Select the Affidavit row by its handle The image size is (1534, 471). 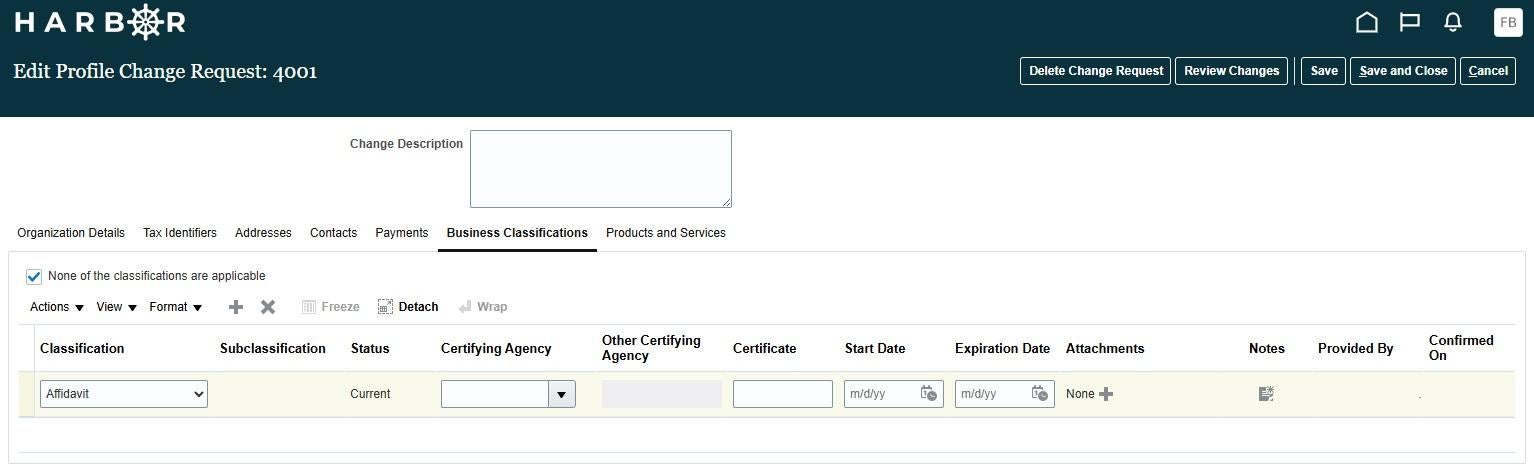[27, 394]
